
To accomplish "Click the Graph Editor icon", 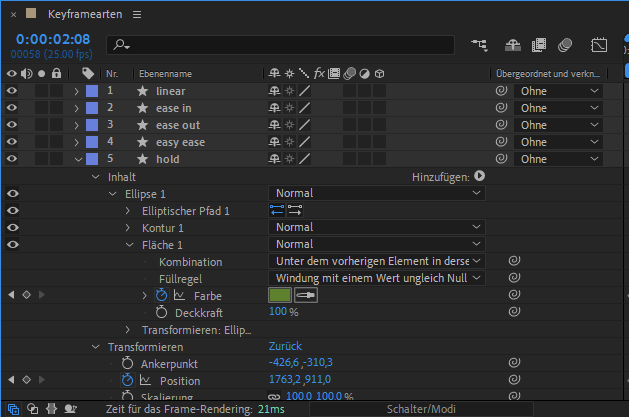I will 599,45.
